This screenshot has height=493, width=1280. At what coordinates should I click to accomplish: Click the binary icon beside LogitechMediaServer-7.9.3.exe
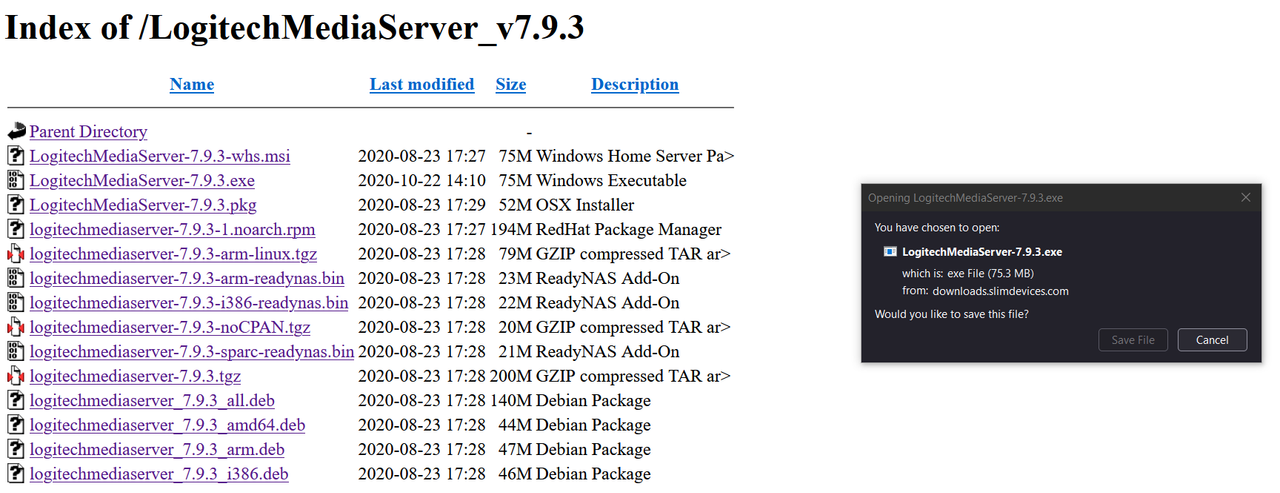click(16, 180)
